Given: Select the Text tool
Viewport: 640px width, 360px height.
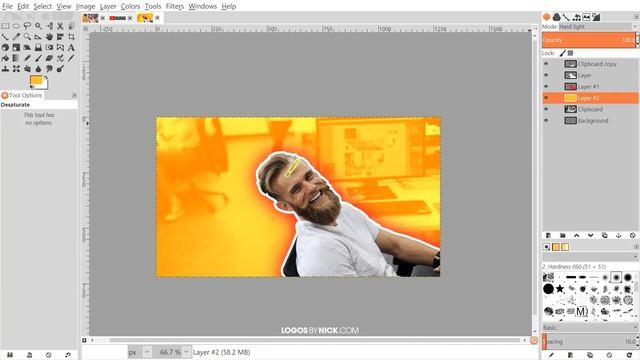Looking at the screenshot, I should point(71,47).
